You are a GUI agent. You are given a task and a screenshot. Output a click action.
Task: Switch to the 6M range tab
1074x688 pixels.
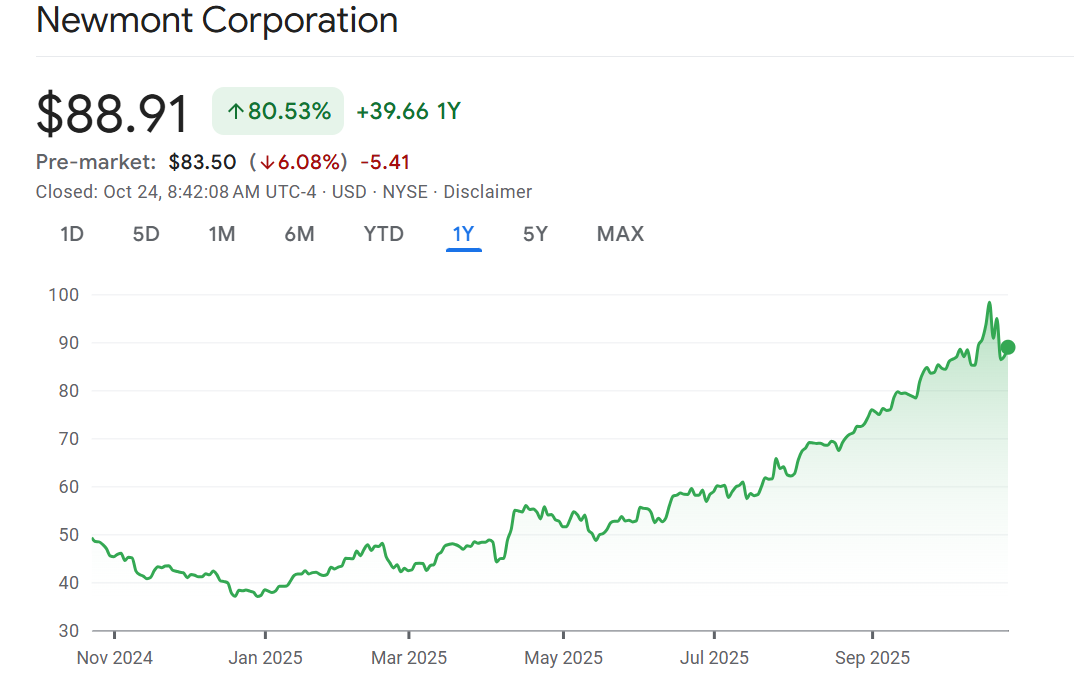(x=299, y=234)
